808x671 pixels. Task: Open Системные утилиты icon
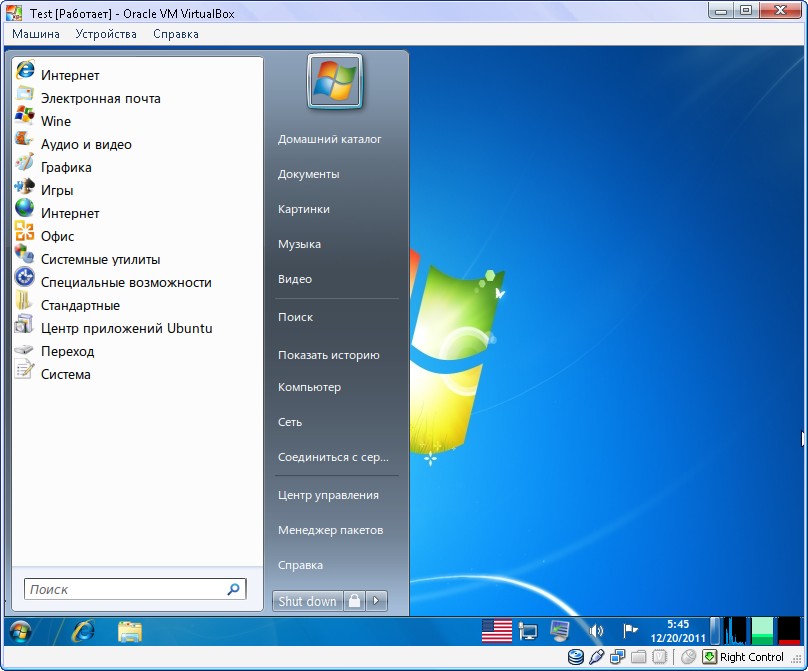coord(25,254)
